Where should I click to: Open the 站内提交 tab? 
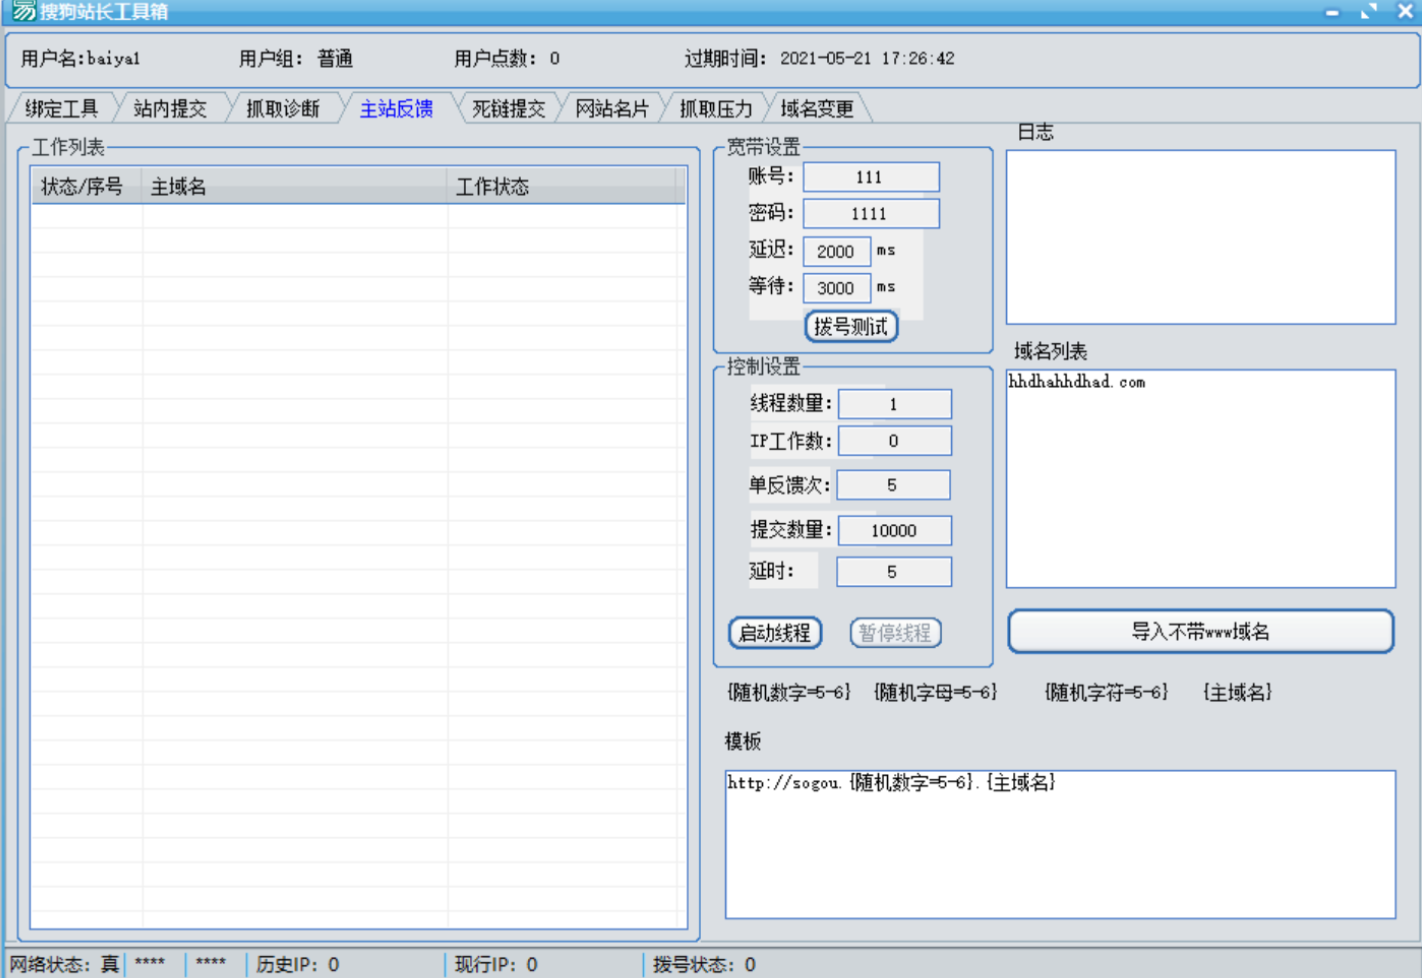170,109
